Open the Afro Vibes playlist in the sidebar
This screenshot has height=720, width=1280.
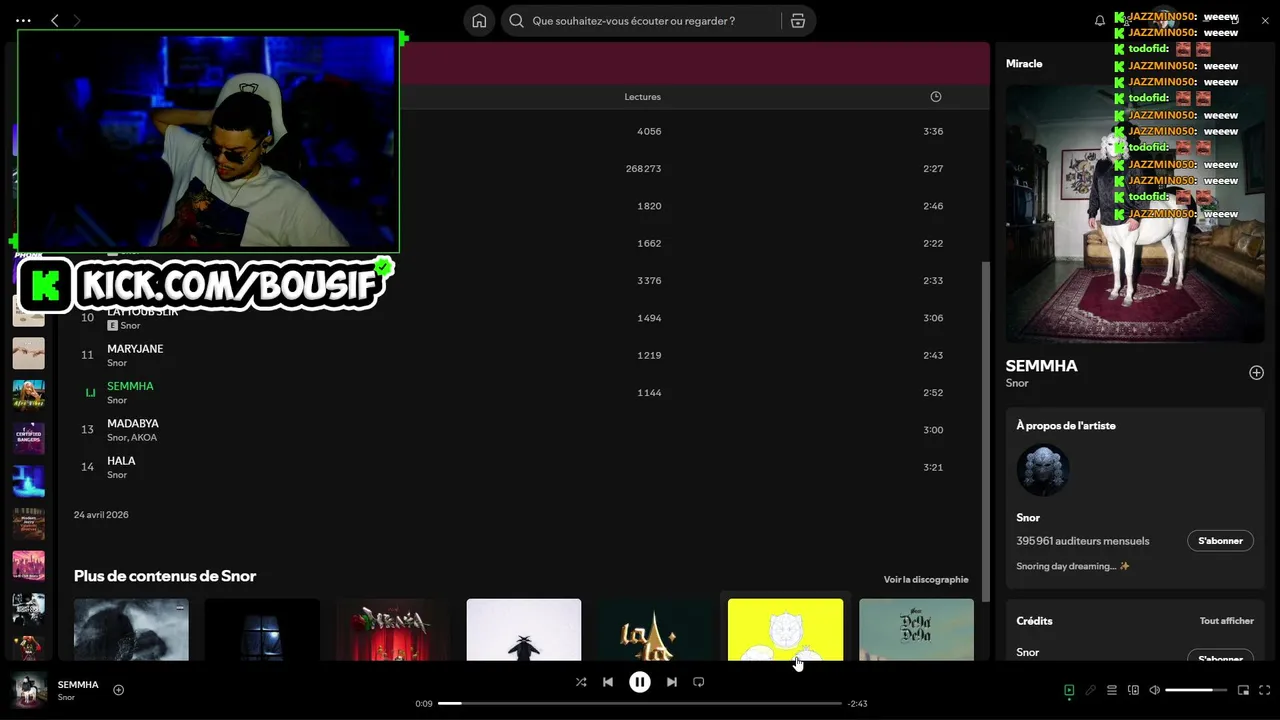point(28,395)
